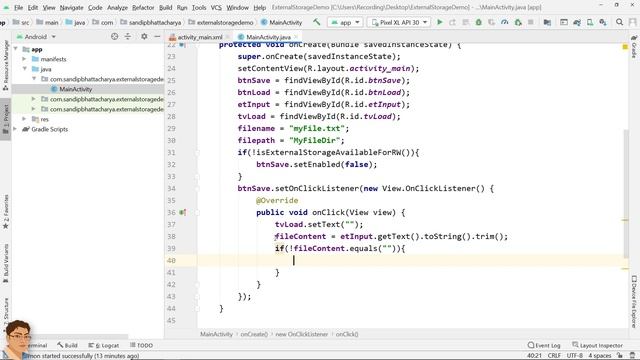Viewport: 640px width, 360px height.
Task: Open Project panel gear settings
Action: pos(144,37)
